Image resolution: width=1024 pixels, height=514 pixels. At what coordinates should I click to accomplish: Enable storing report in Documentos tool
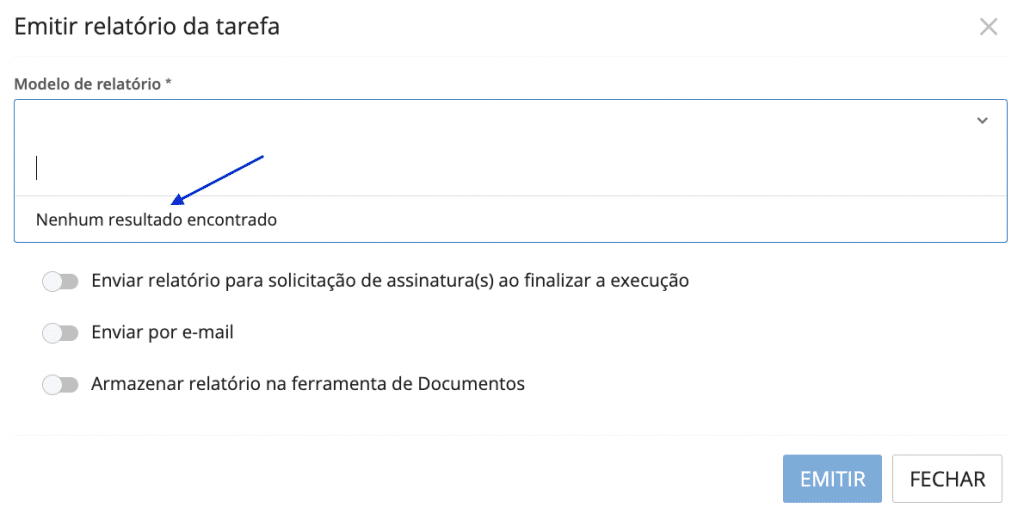tap(60, 384)
